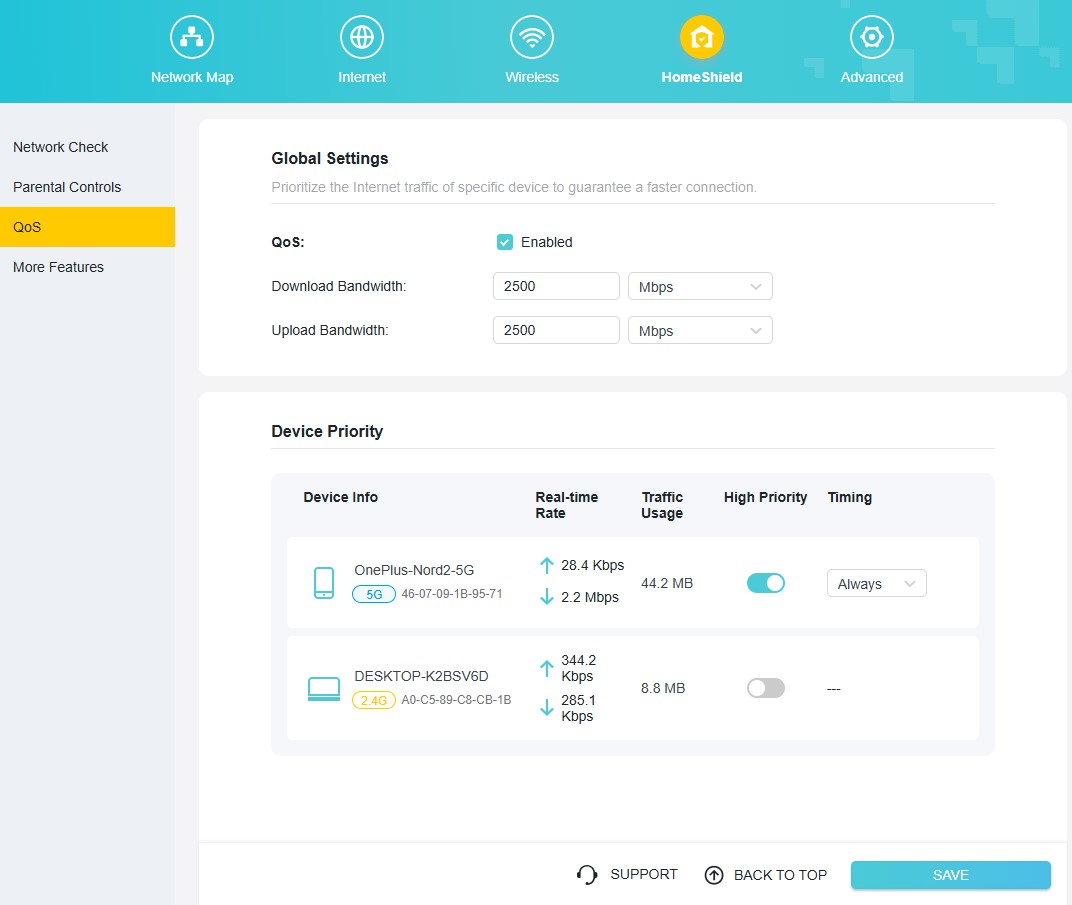This screenshot has height=905, width=1072.
Task: Open the Advanced gear icon
Action: coord(872,38)
